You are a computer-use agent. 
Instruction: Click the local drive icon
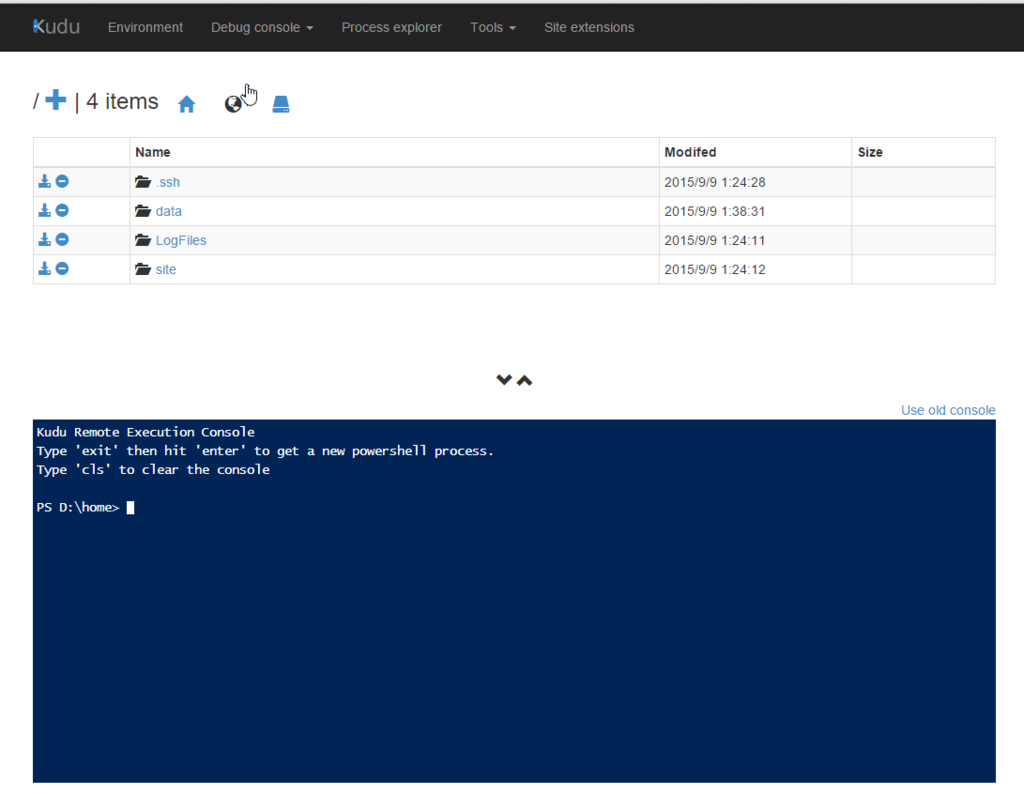tap(280, 103)
